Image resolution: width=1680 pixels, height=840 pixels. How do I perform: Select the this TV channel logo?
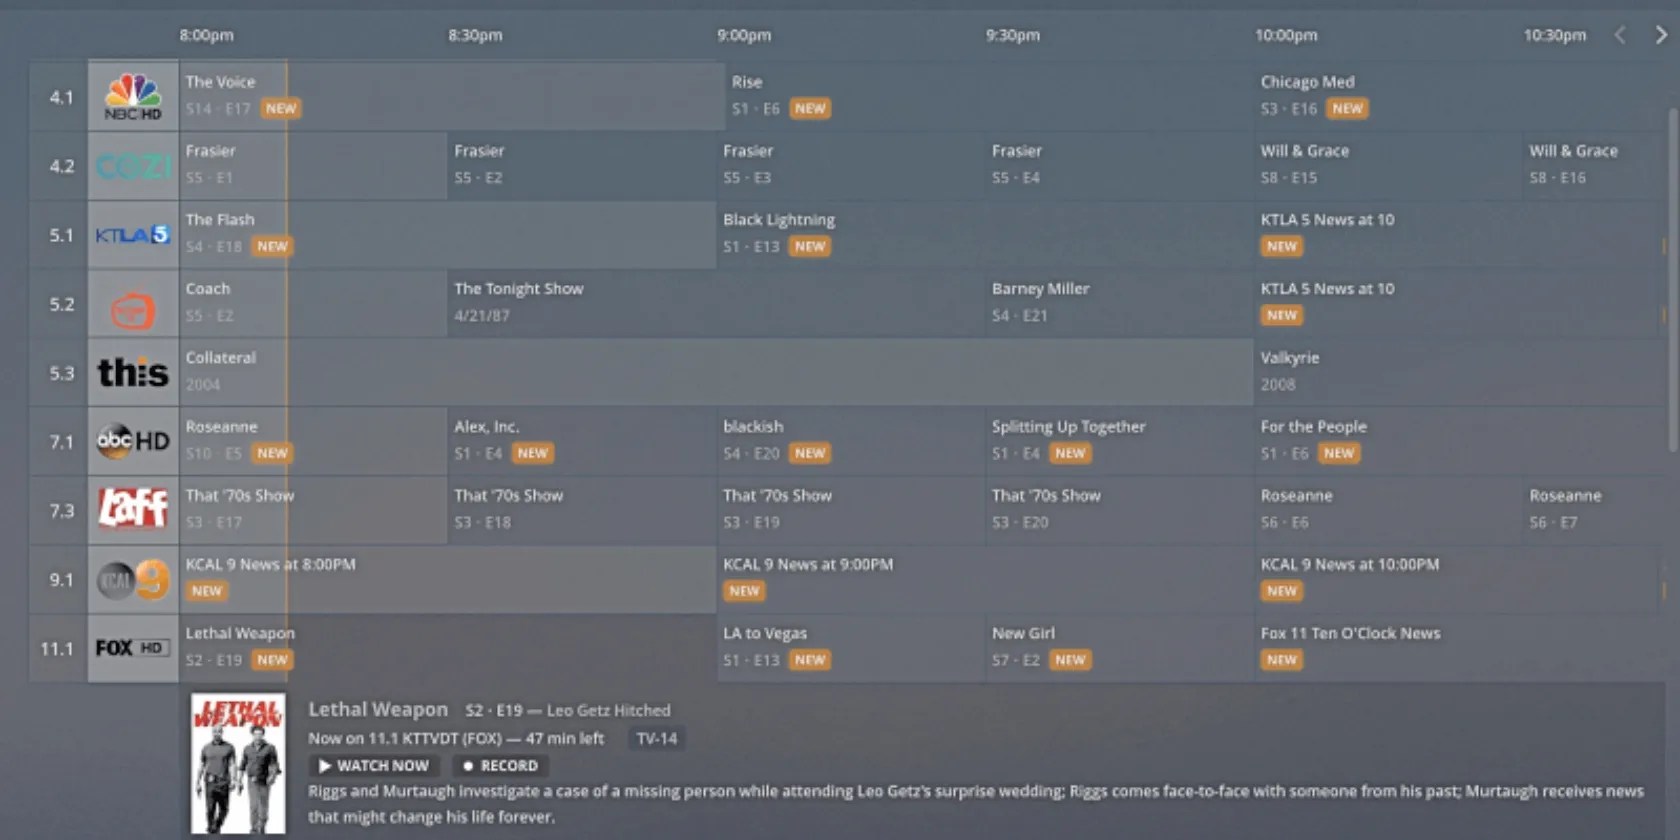[133, 373]
